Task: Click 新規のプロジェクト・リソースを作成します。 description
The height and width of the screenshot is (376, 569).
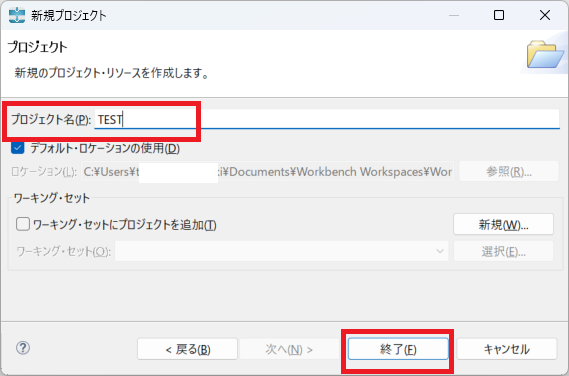Action: pos(111,73)
